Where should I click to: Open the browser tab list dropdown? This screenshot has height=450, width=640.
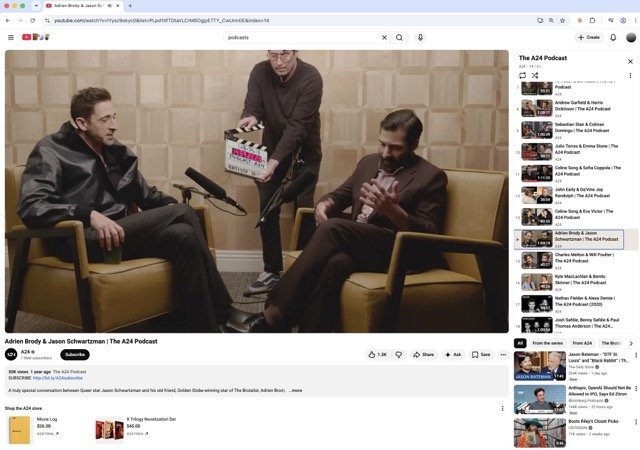click(36, 6)
